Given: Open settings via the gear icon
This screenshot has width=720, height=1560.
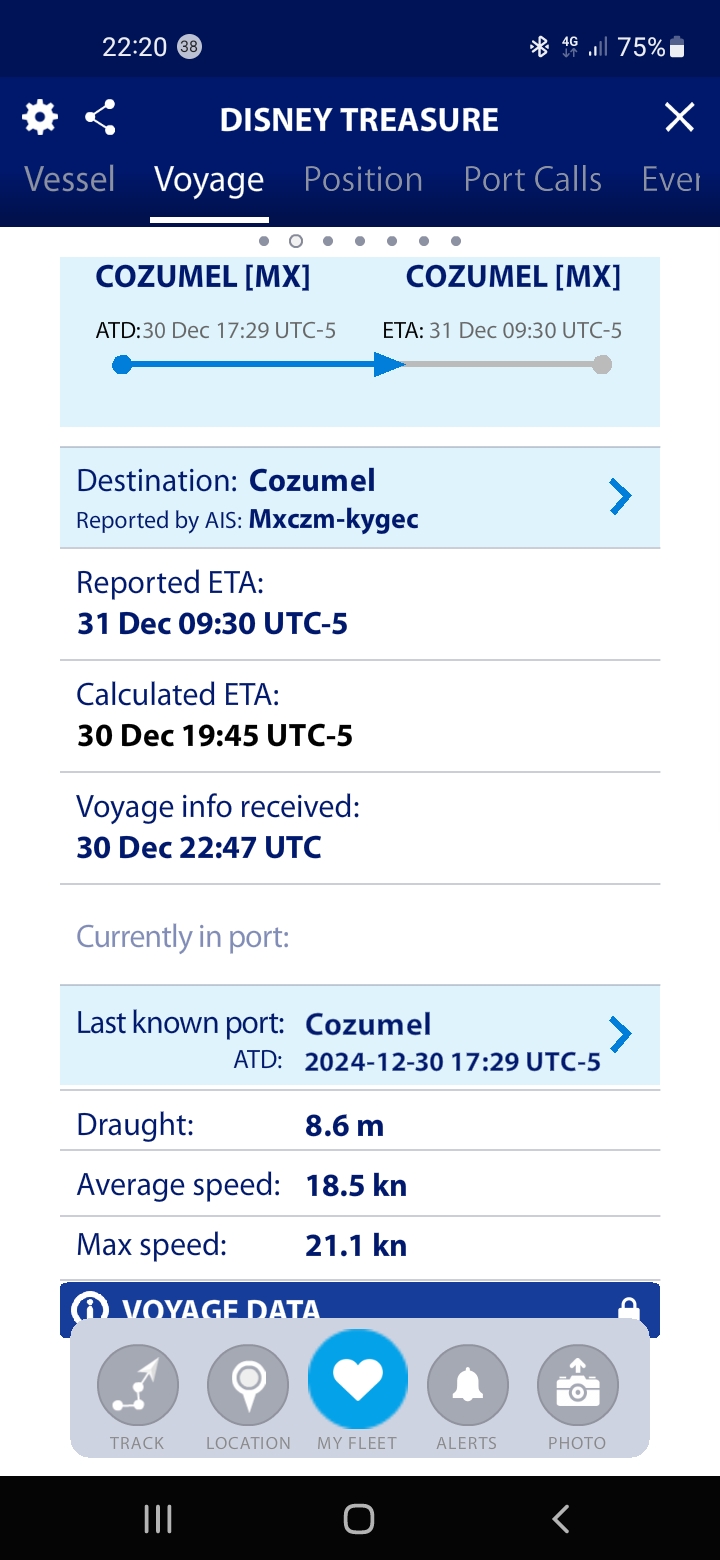Looking at the screenshot, I should point(40,118).
